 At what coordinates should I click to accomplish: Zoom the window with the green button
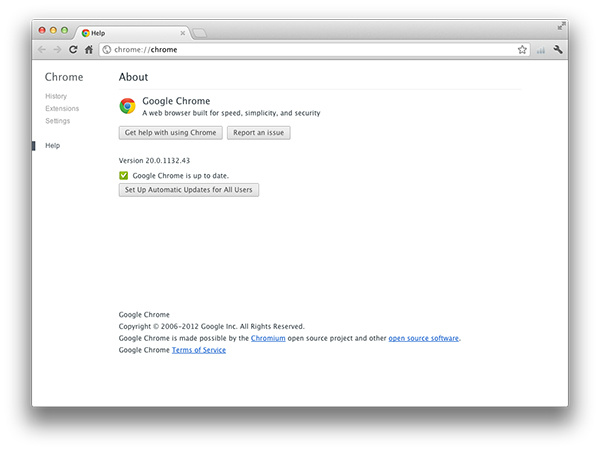tap(64, 30)
